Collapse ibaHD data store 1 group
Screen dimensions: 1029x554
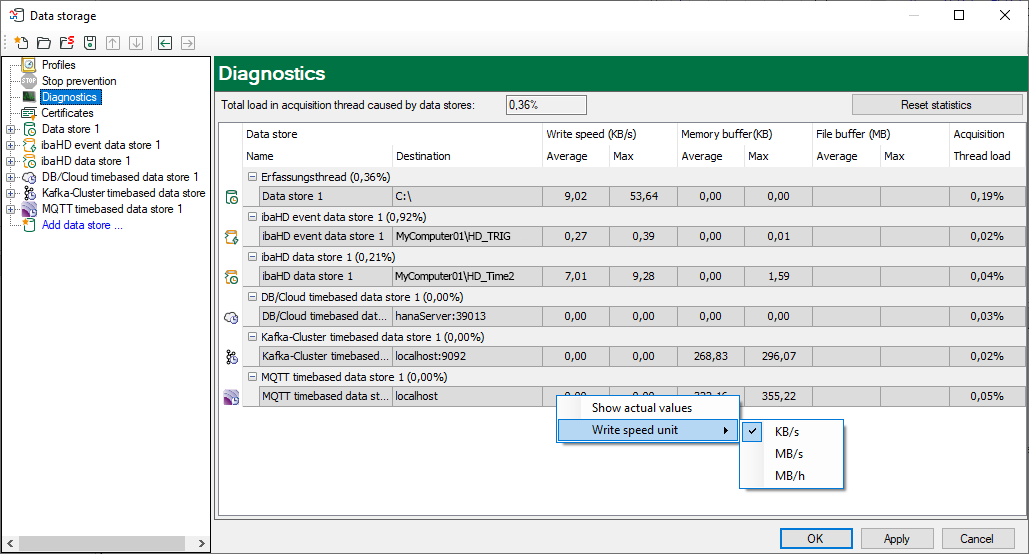click(252, 257)
